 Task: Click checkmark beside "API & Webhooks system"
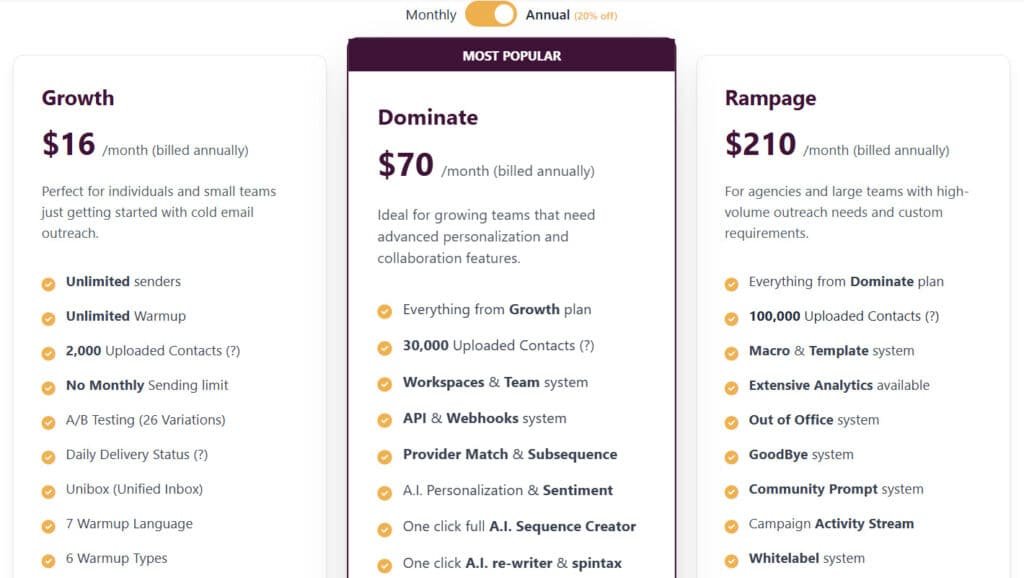click(383, 419)
